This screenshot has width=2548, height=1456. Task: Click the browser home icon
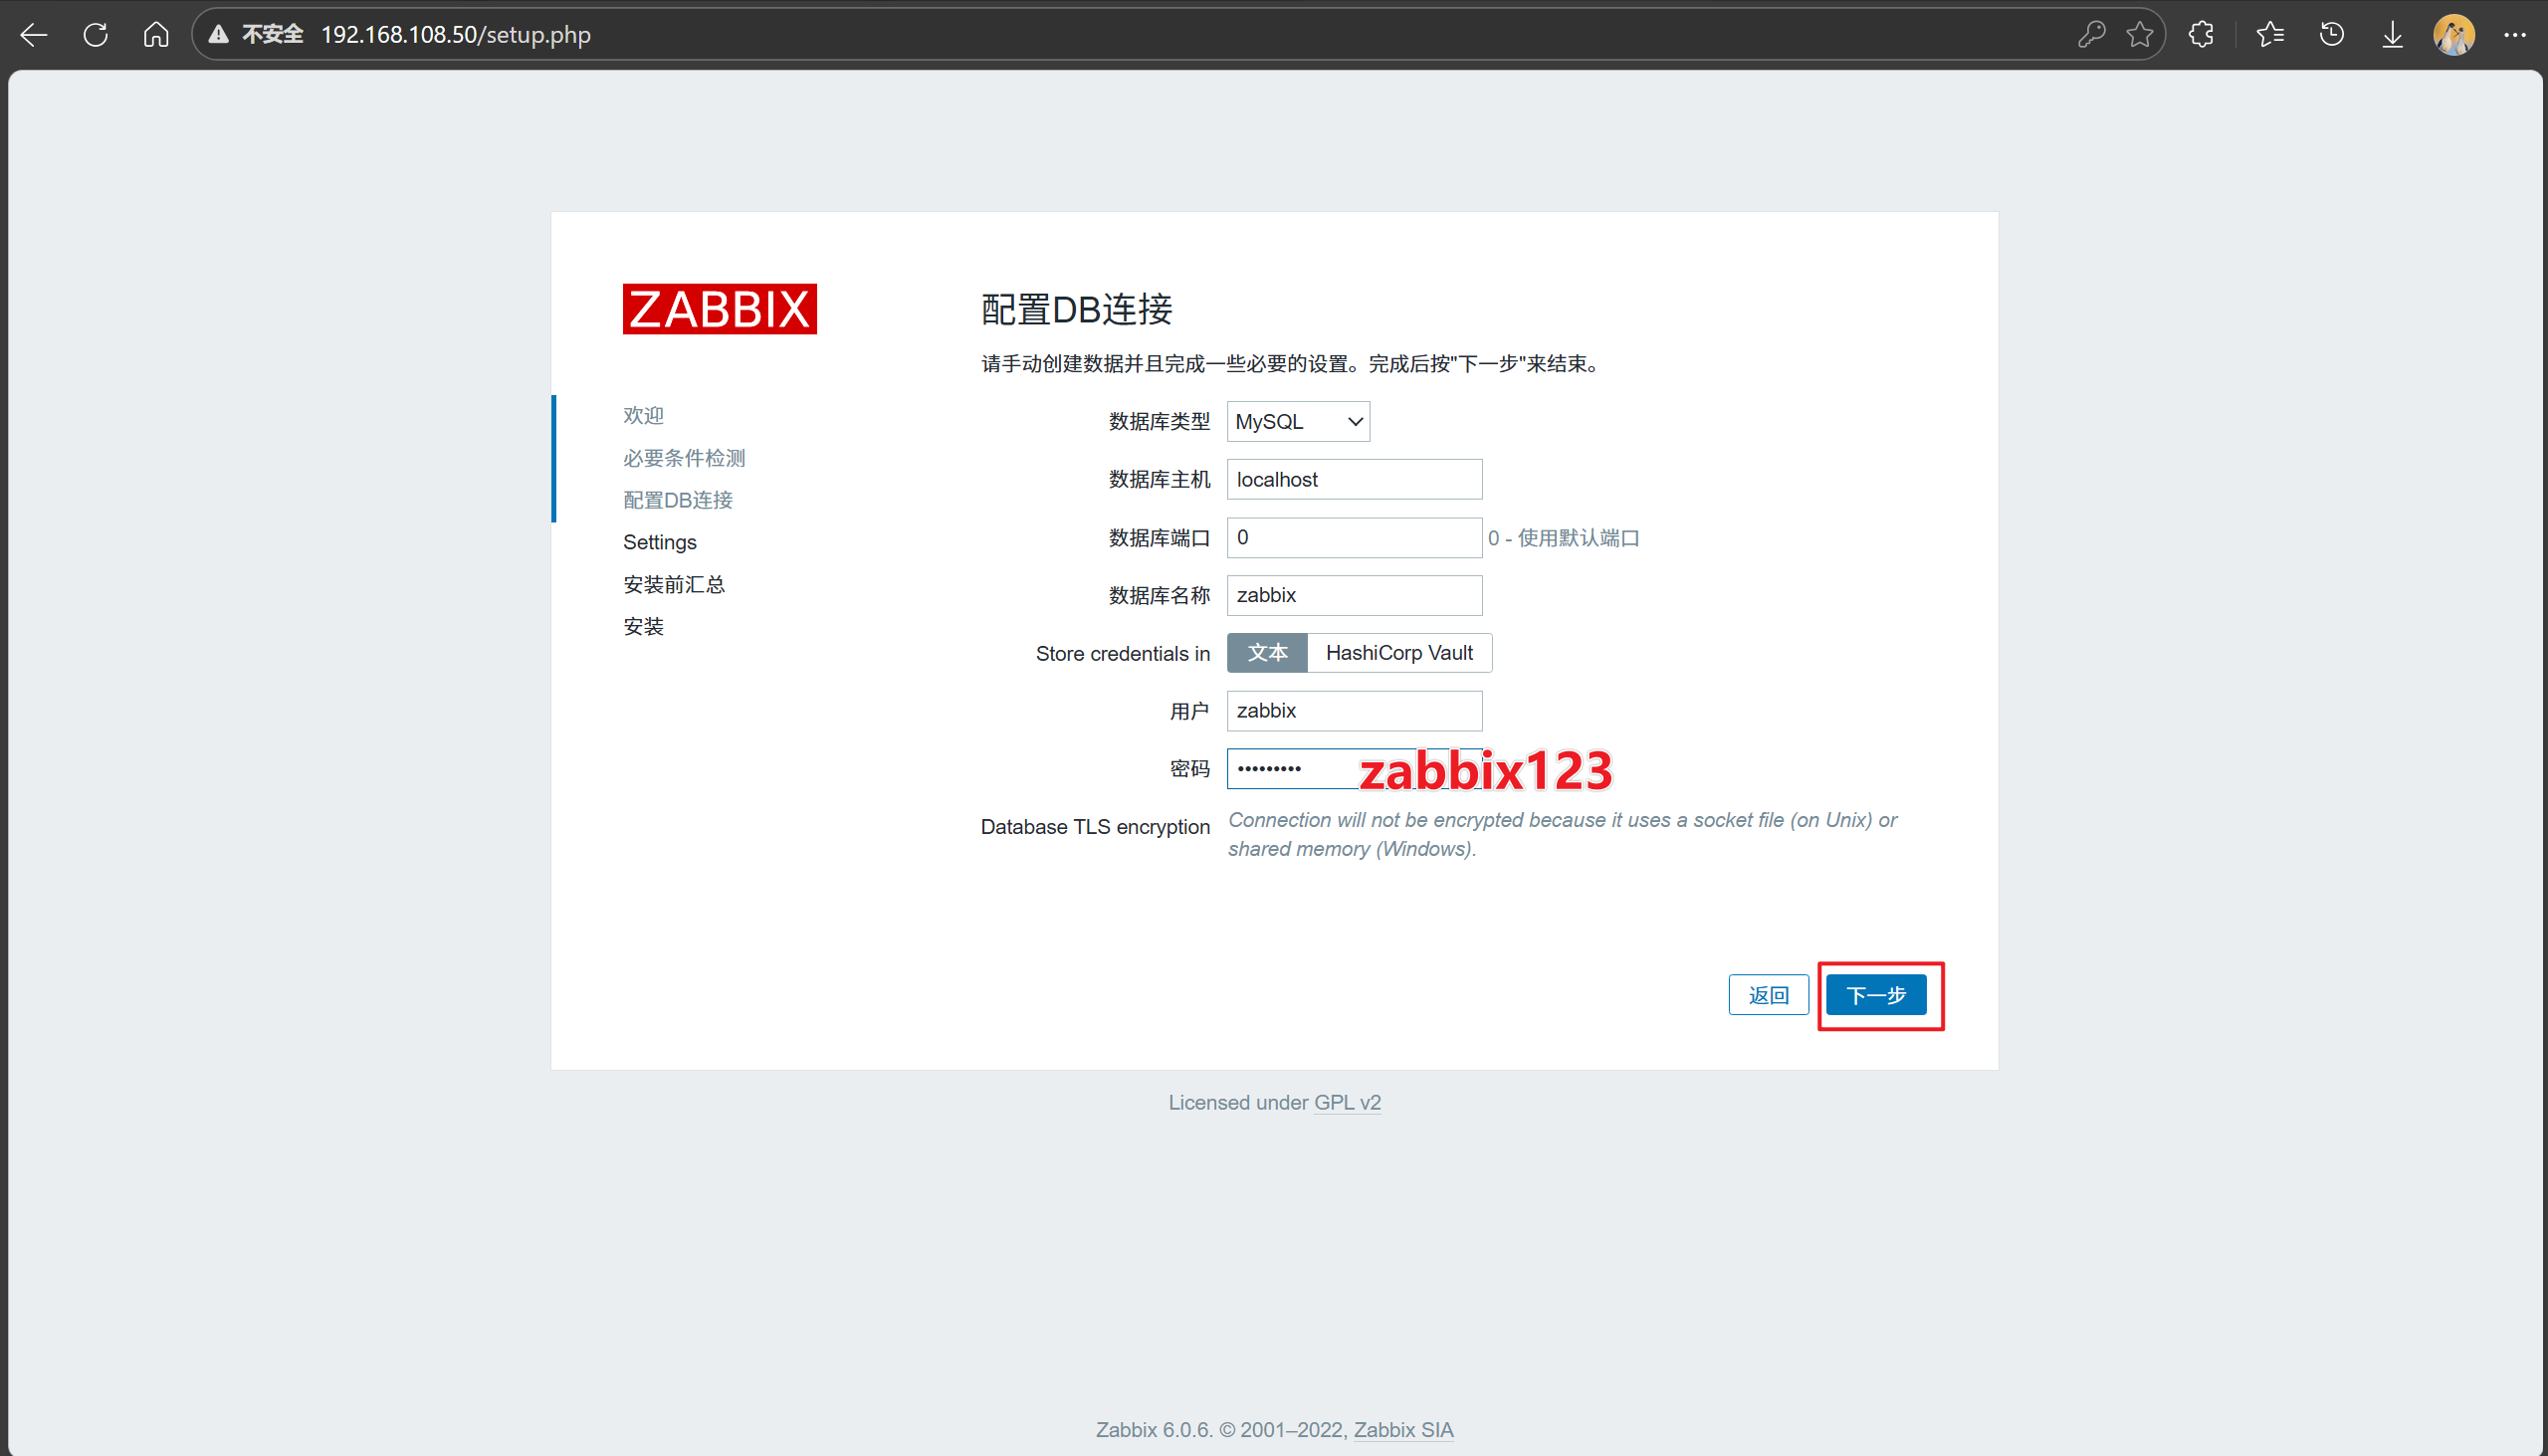(x=156, y=35)
